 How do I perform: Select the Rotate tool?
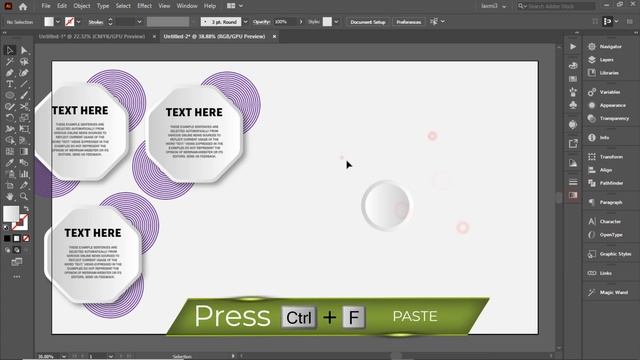click(10, 118)
